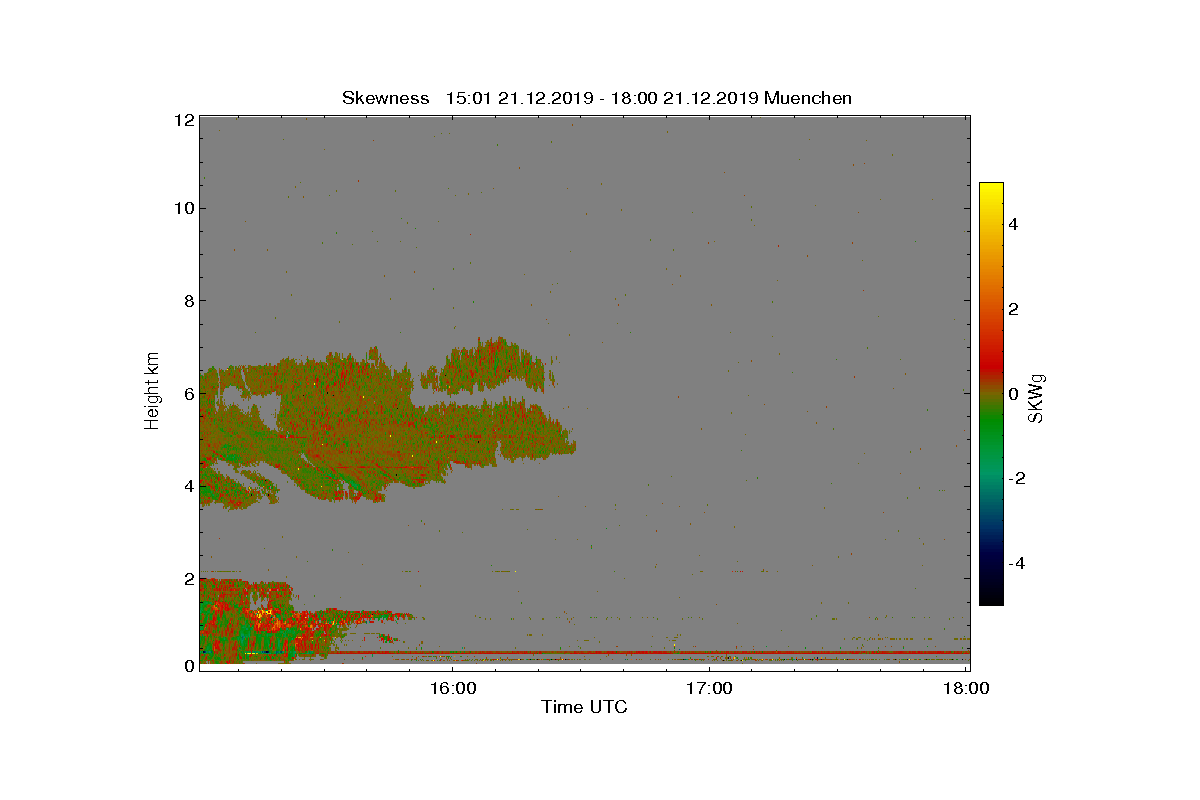The height and width of the screenshot is (800, 1200).
Task: Click the colorbar '2' tick label
Action: pos(1013,309)
